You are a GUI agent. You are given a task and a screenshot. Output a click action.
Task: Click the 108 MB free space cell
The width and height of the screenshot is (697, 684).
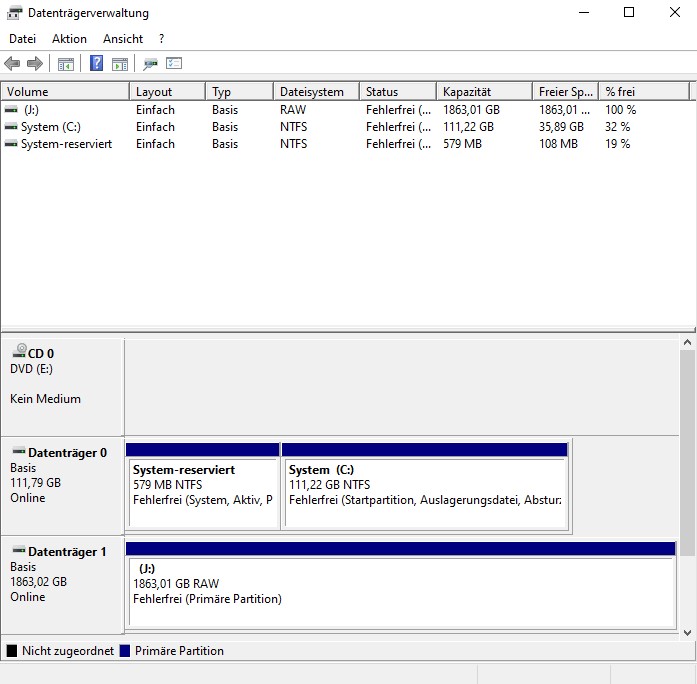pos(558,144)
